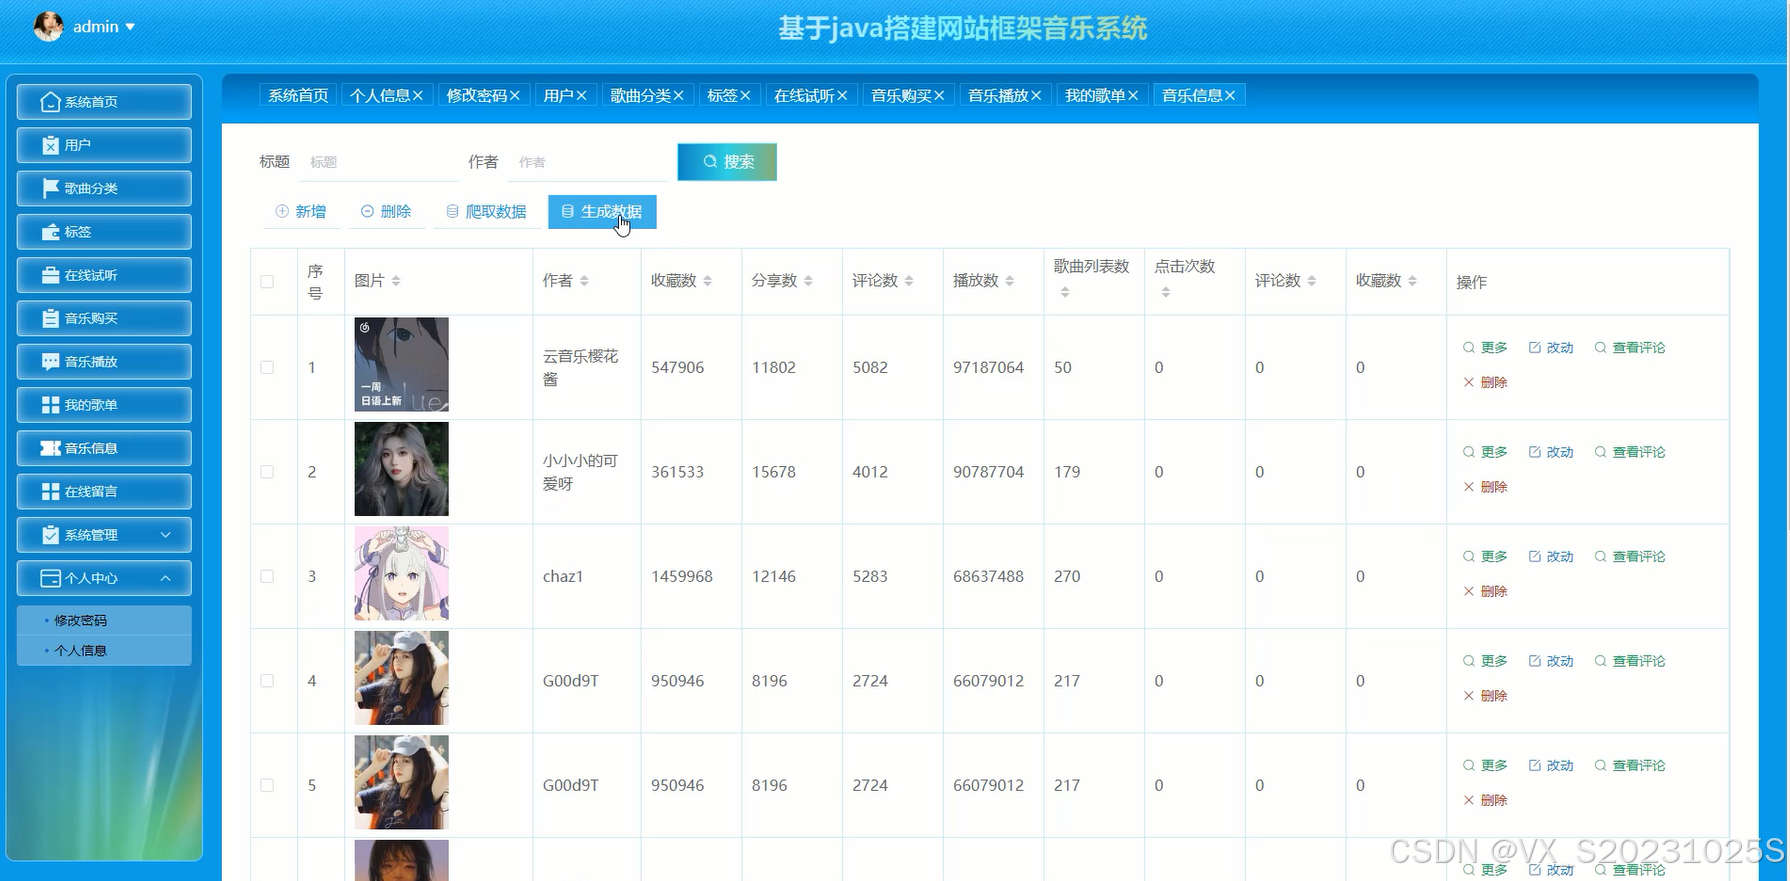Close the 个人信息 tab
This screenshot has height=881, width=1790.
point(418,95)
